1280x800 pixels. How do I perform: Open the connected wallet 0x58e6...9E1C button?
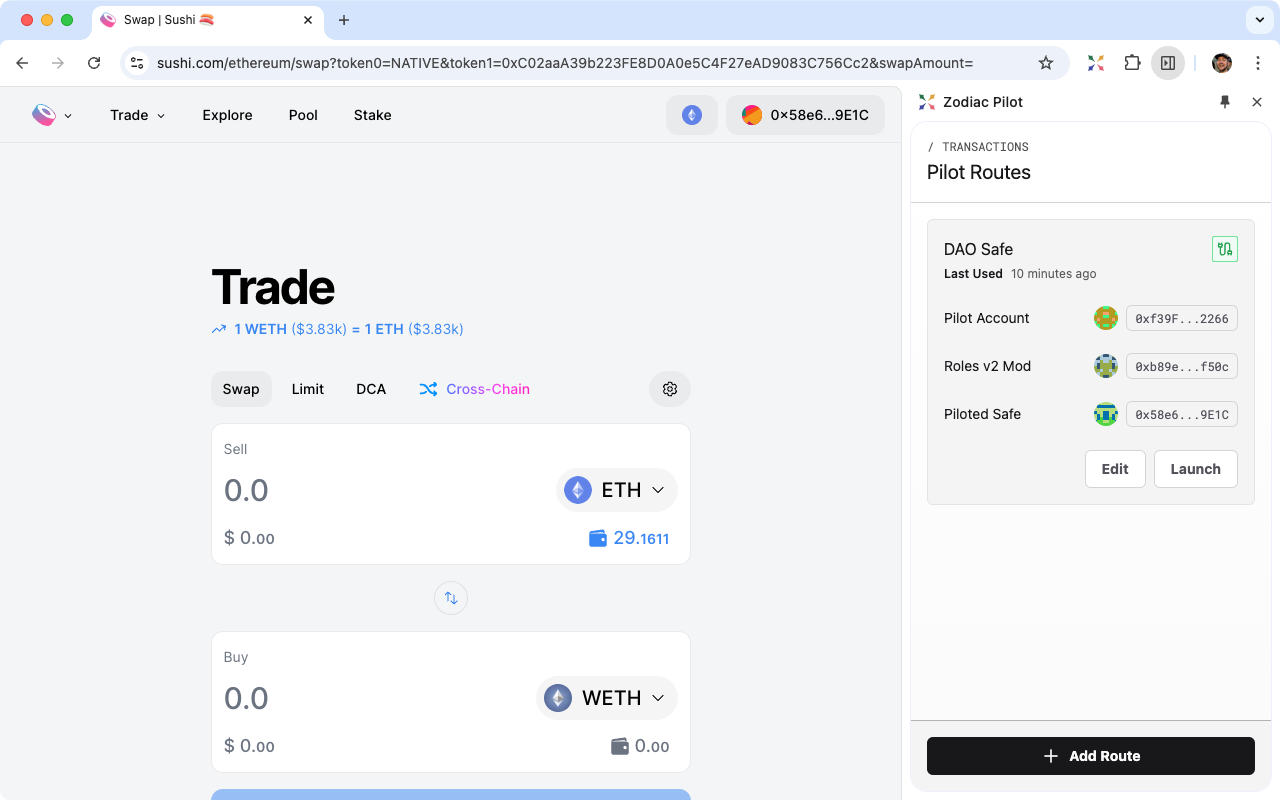coord(805,115)
